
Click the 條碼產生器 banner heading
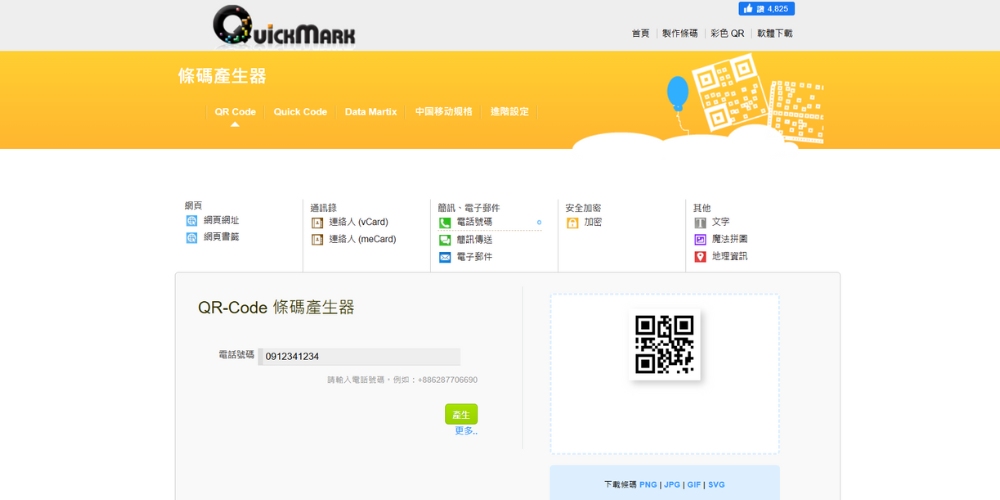(x=222, y=76)
